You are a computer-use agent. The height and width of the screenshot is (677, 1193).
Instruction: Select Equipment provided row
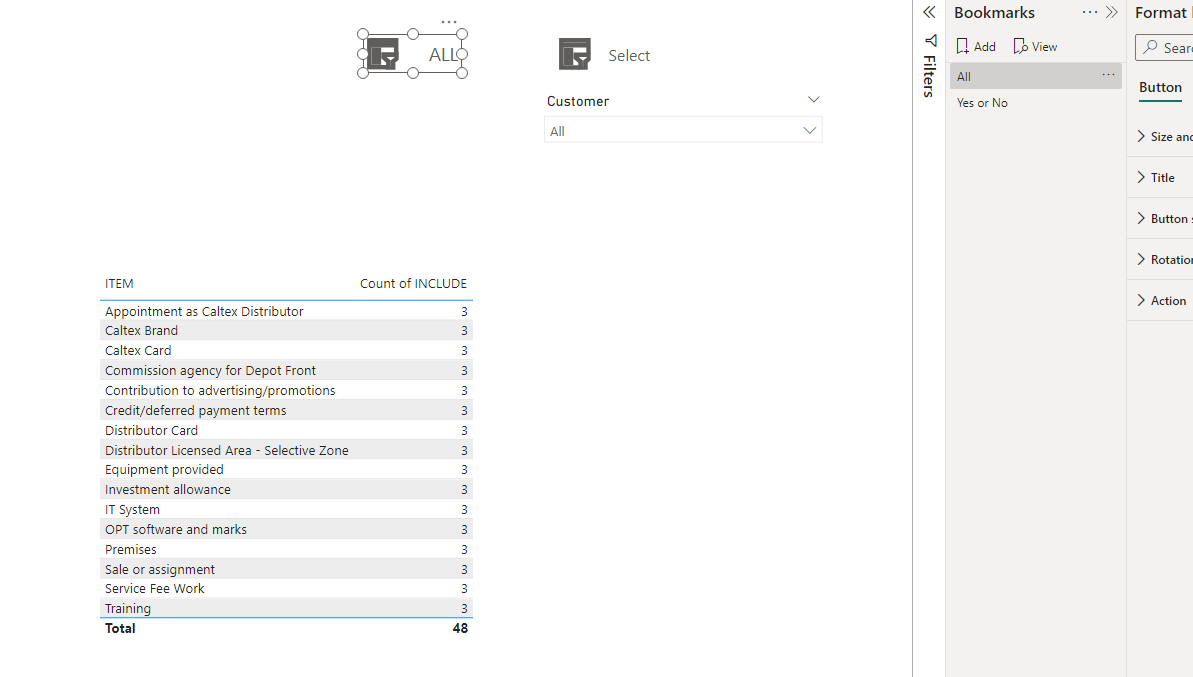point(286,469)
